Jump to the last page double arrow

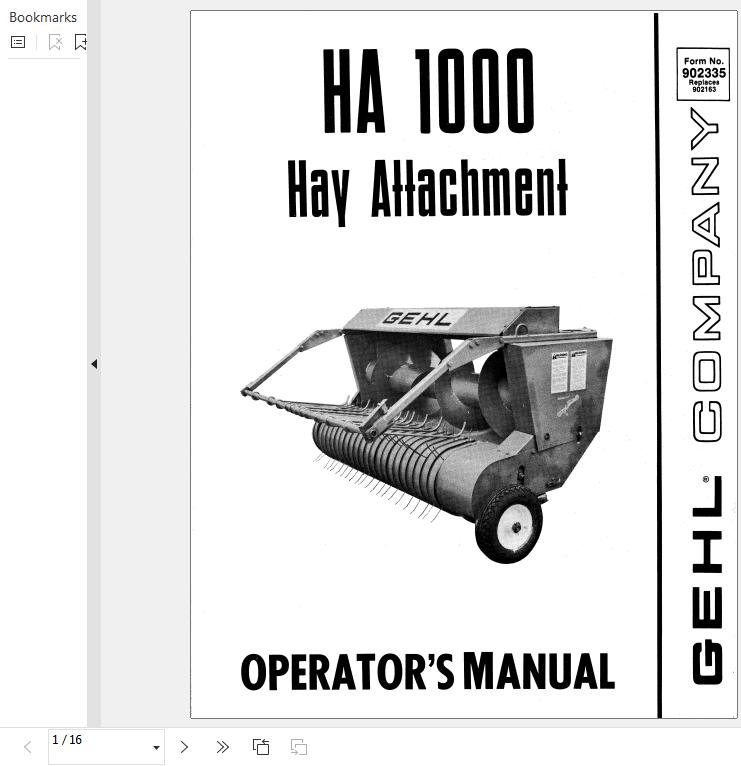[222, 747]
